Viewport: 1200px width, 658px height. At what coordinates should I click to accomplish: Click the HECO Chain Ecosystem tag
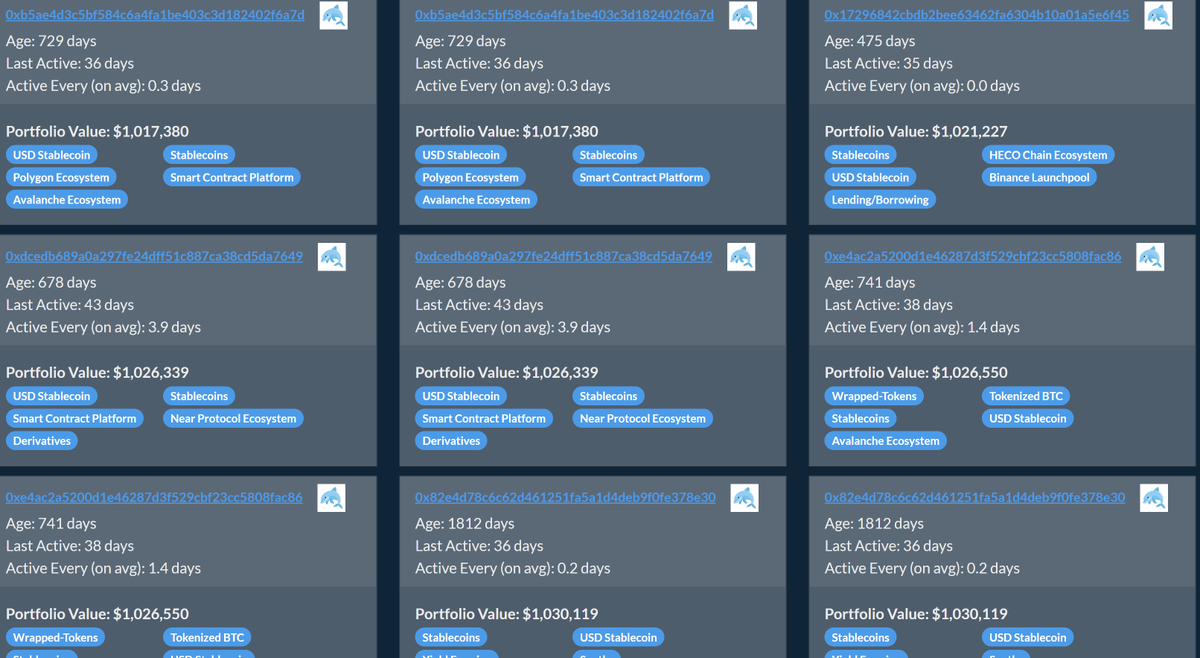coord(1048,155)
